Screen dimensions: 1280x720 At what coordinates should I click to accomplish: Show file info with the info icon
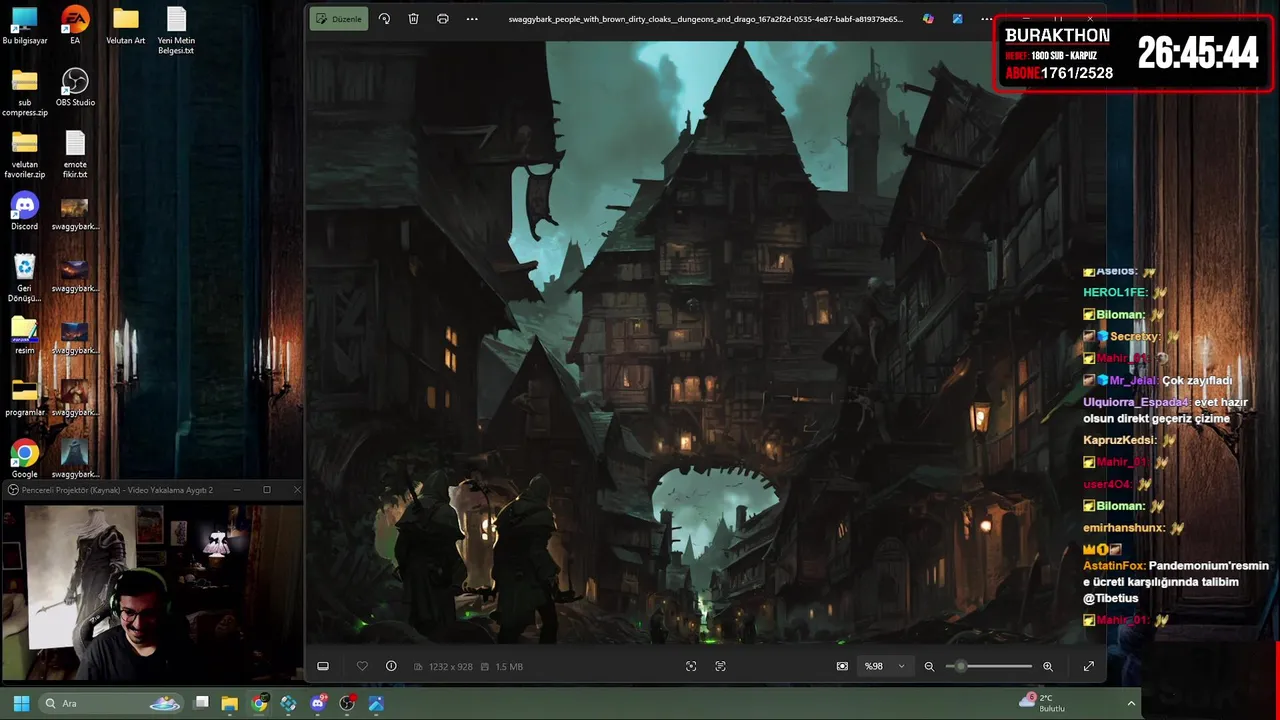pyautogui.click(x=391, y=666)
